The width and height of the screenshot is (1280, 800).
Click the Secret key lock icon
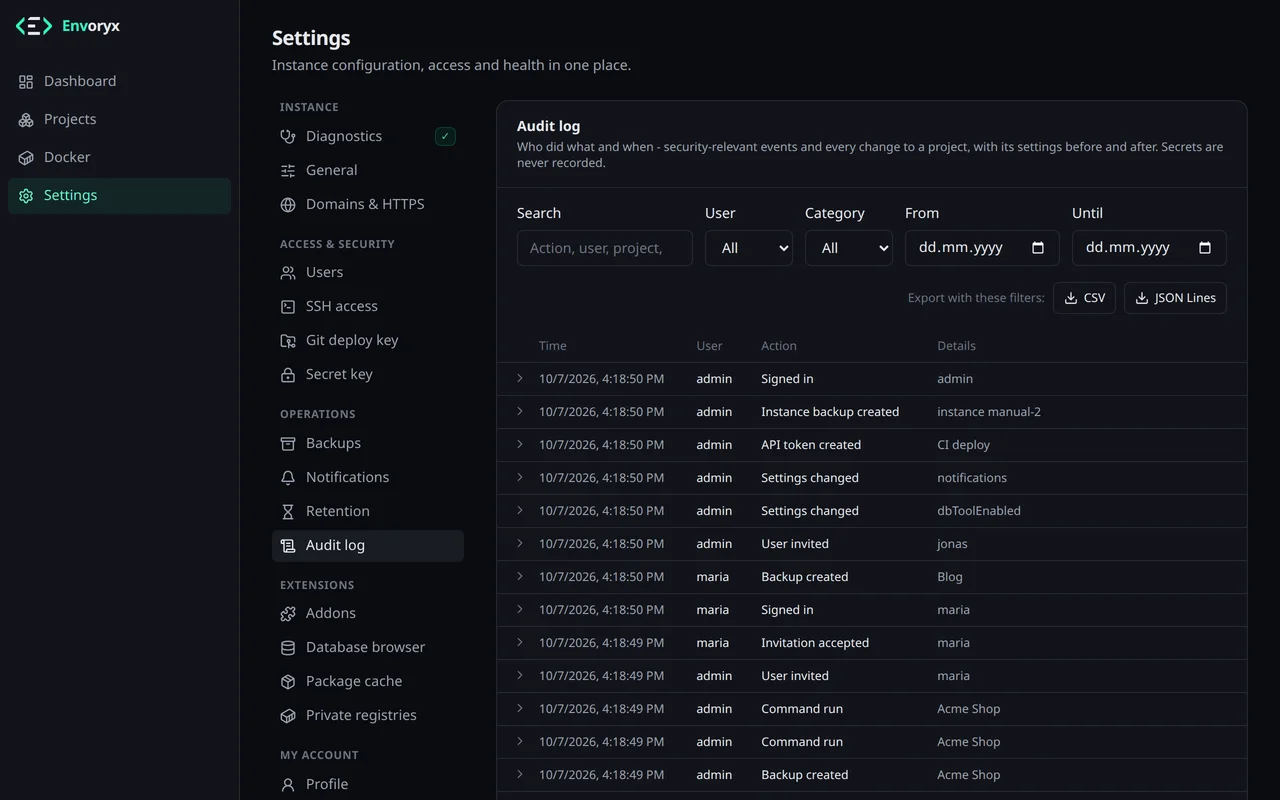tap(288, 375)
